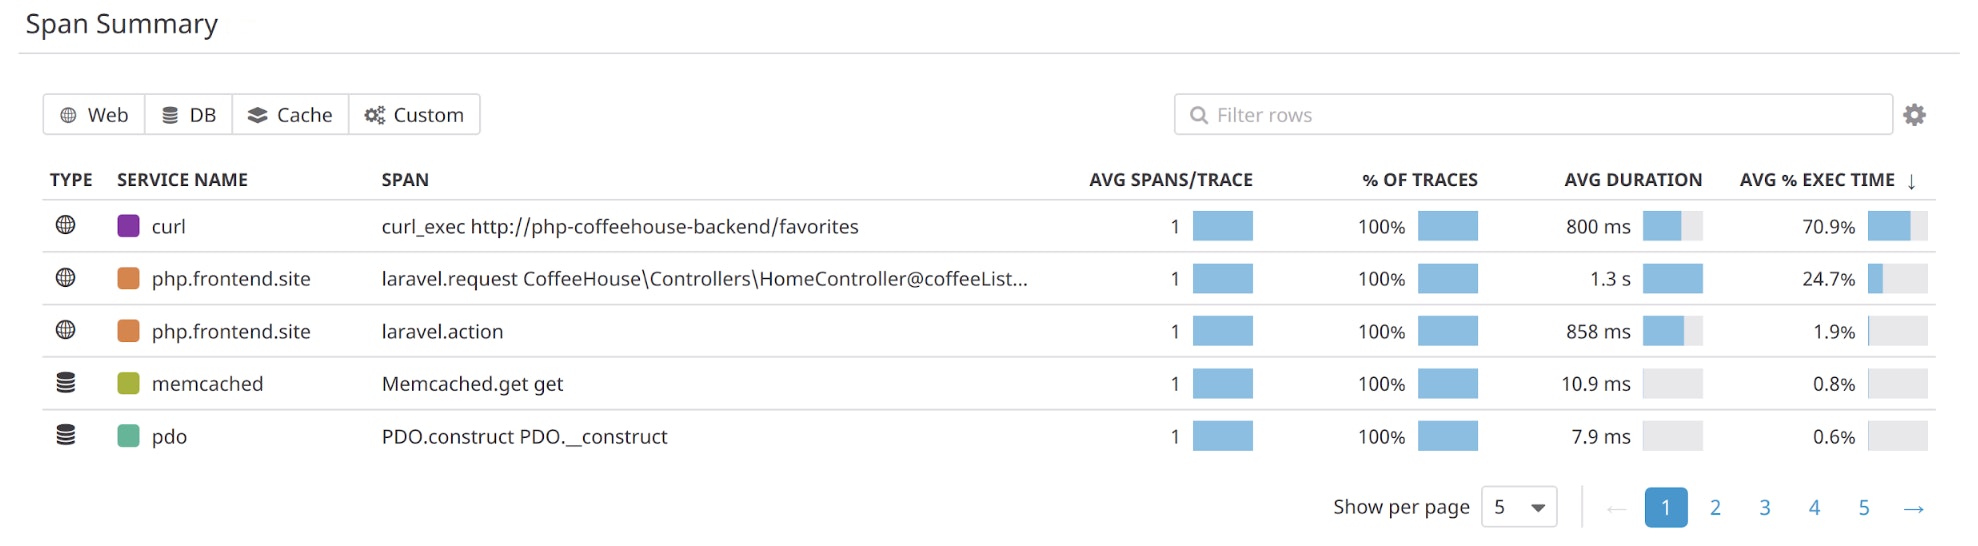Image resolution: width=1978 pixels, height=546 pixels.
Task: Click the database icon in pdo row
Action: 65,435
